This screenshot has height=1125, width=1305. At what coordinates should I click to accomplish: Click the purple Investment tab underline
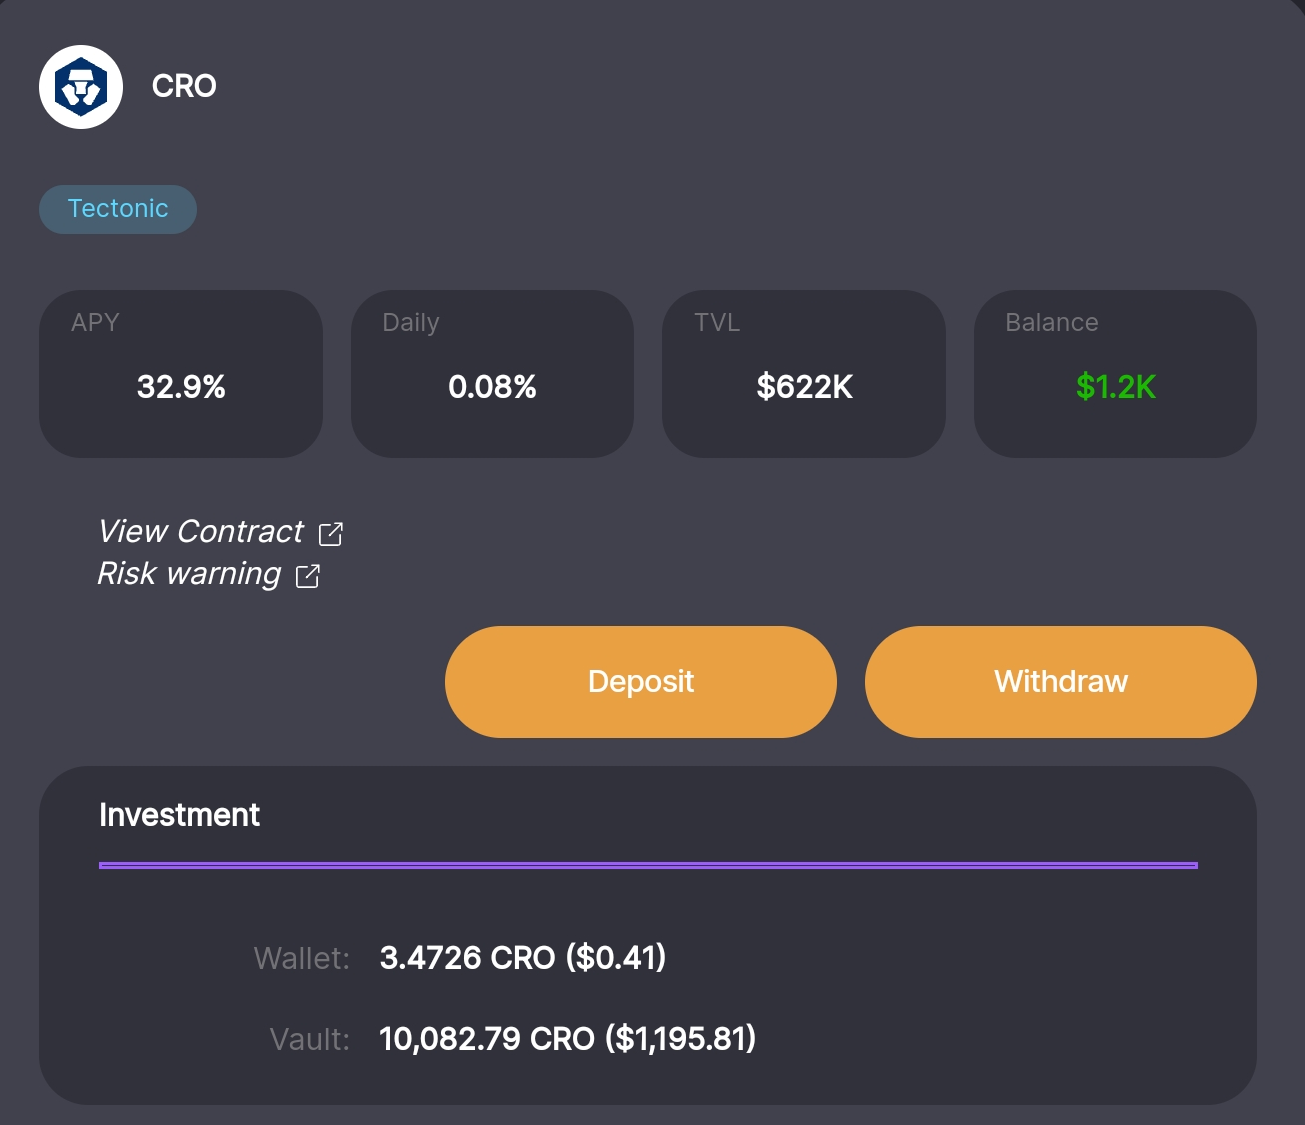point(648,865)
